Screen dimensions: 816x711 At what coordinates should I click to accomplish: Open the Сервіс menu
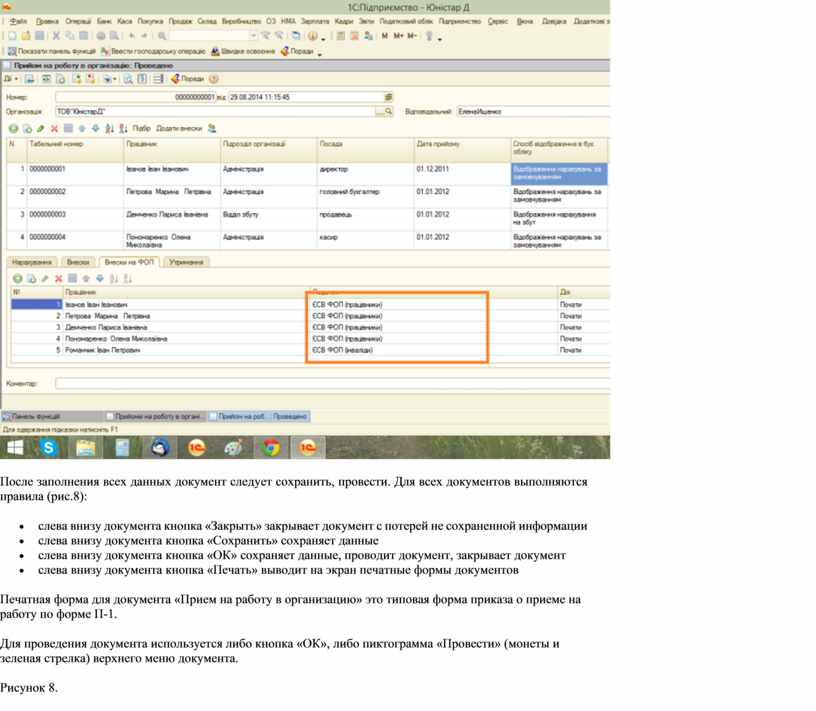pos(498,21)
